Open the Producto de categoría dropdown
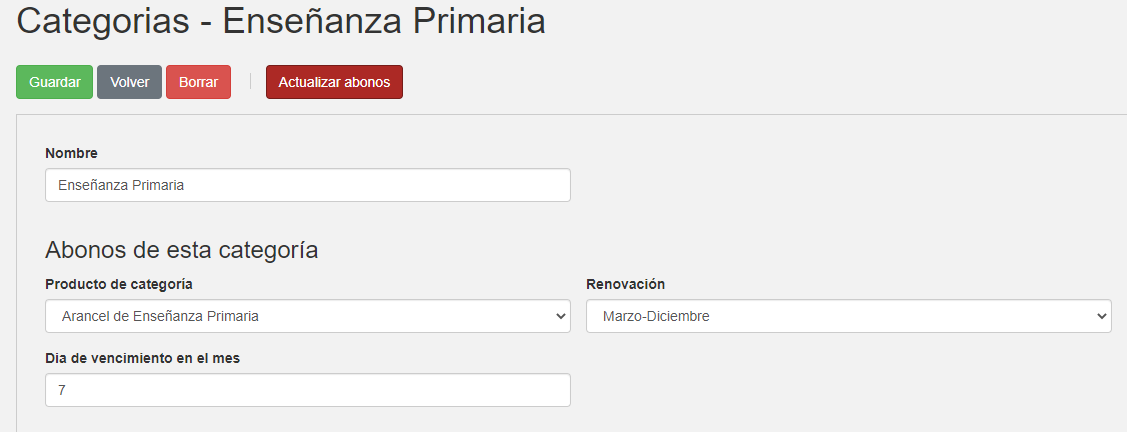The image size is (1127, 432). click(307, 316)
